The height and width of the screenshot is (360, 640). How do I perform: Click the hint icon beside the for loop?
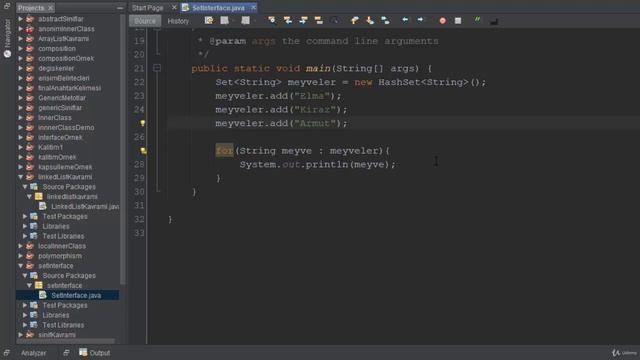(143, 151)
